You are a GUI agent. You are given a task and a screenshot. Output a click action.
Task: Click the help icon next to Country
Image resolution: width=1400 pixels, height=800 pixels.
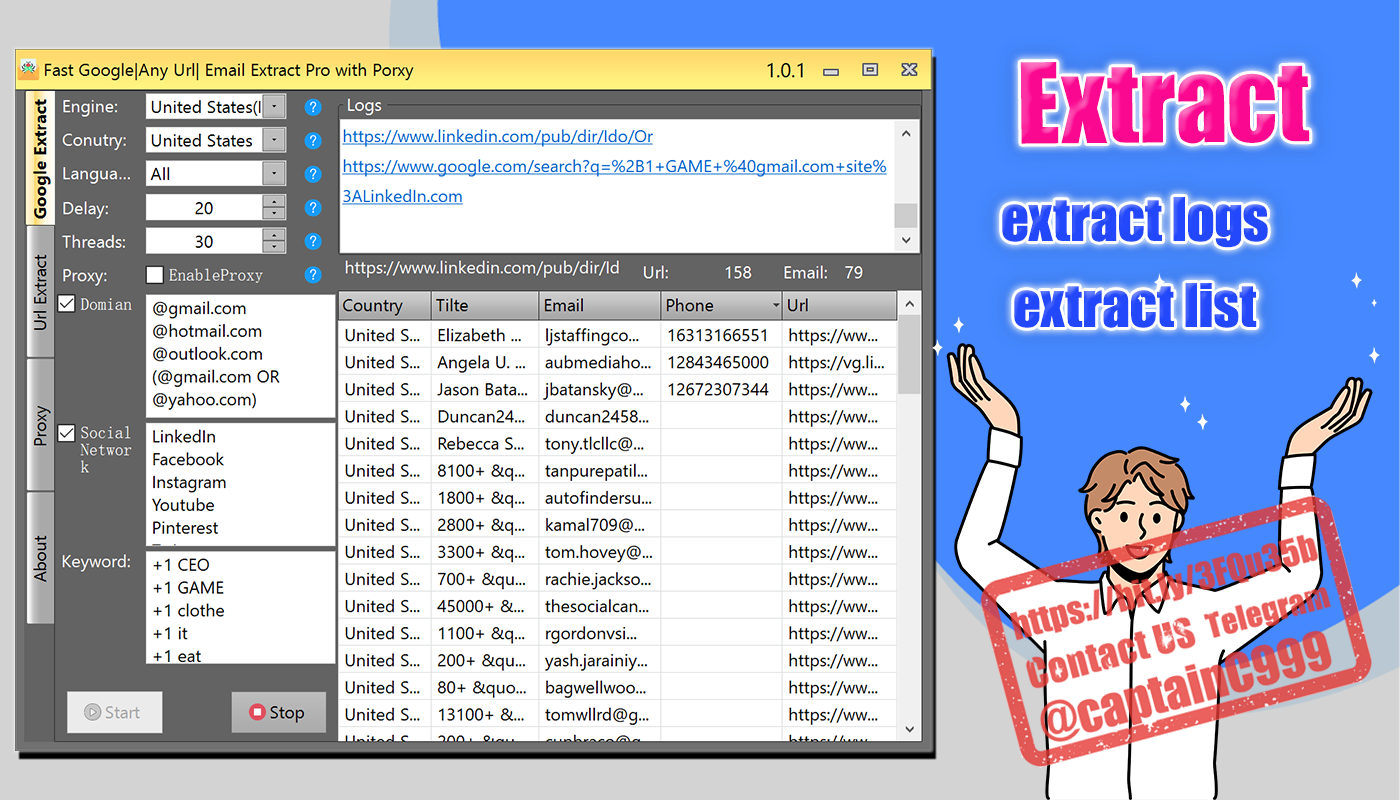pos(313,140)
